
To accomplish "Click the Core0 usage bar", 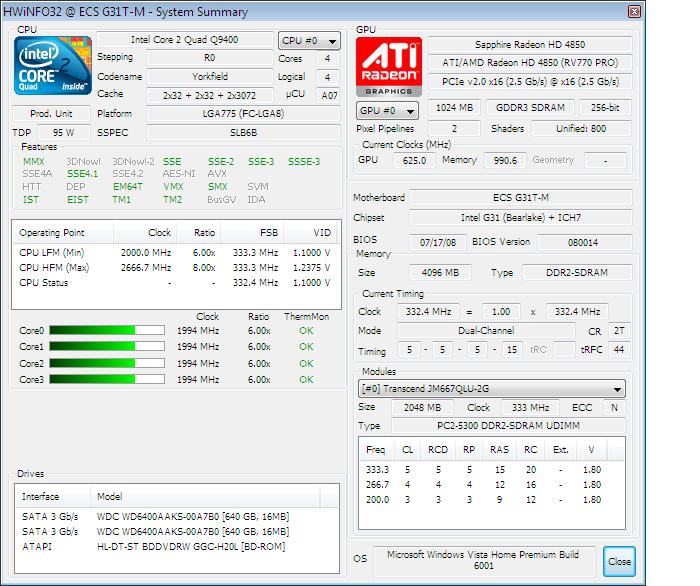I will (107, 330).
